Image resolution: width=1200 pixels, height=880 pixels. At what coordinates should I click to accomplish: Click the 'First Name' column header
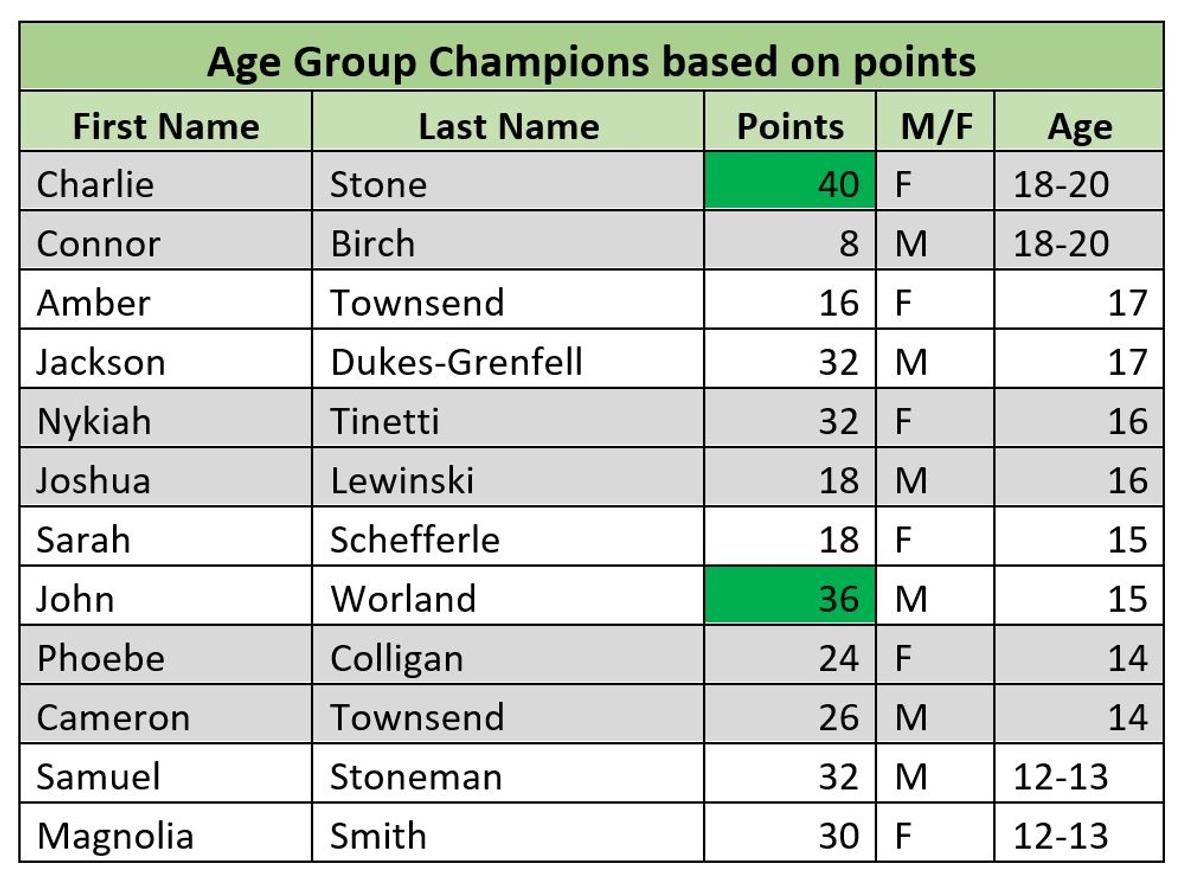[x=166, y=125]
